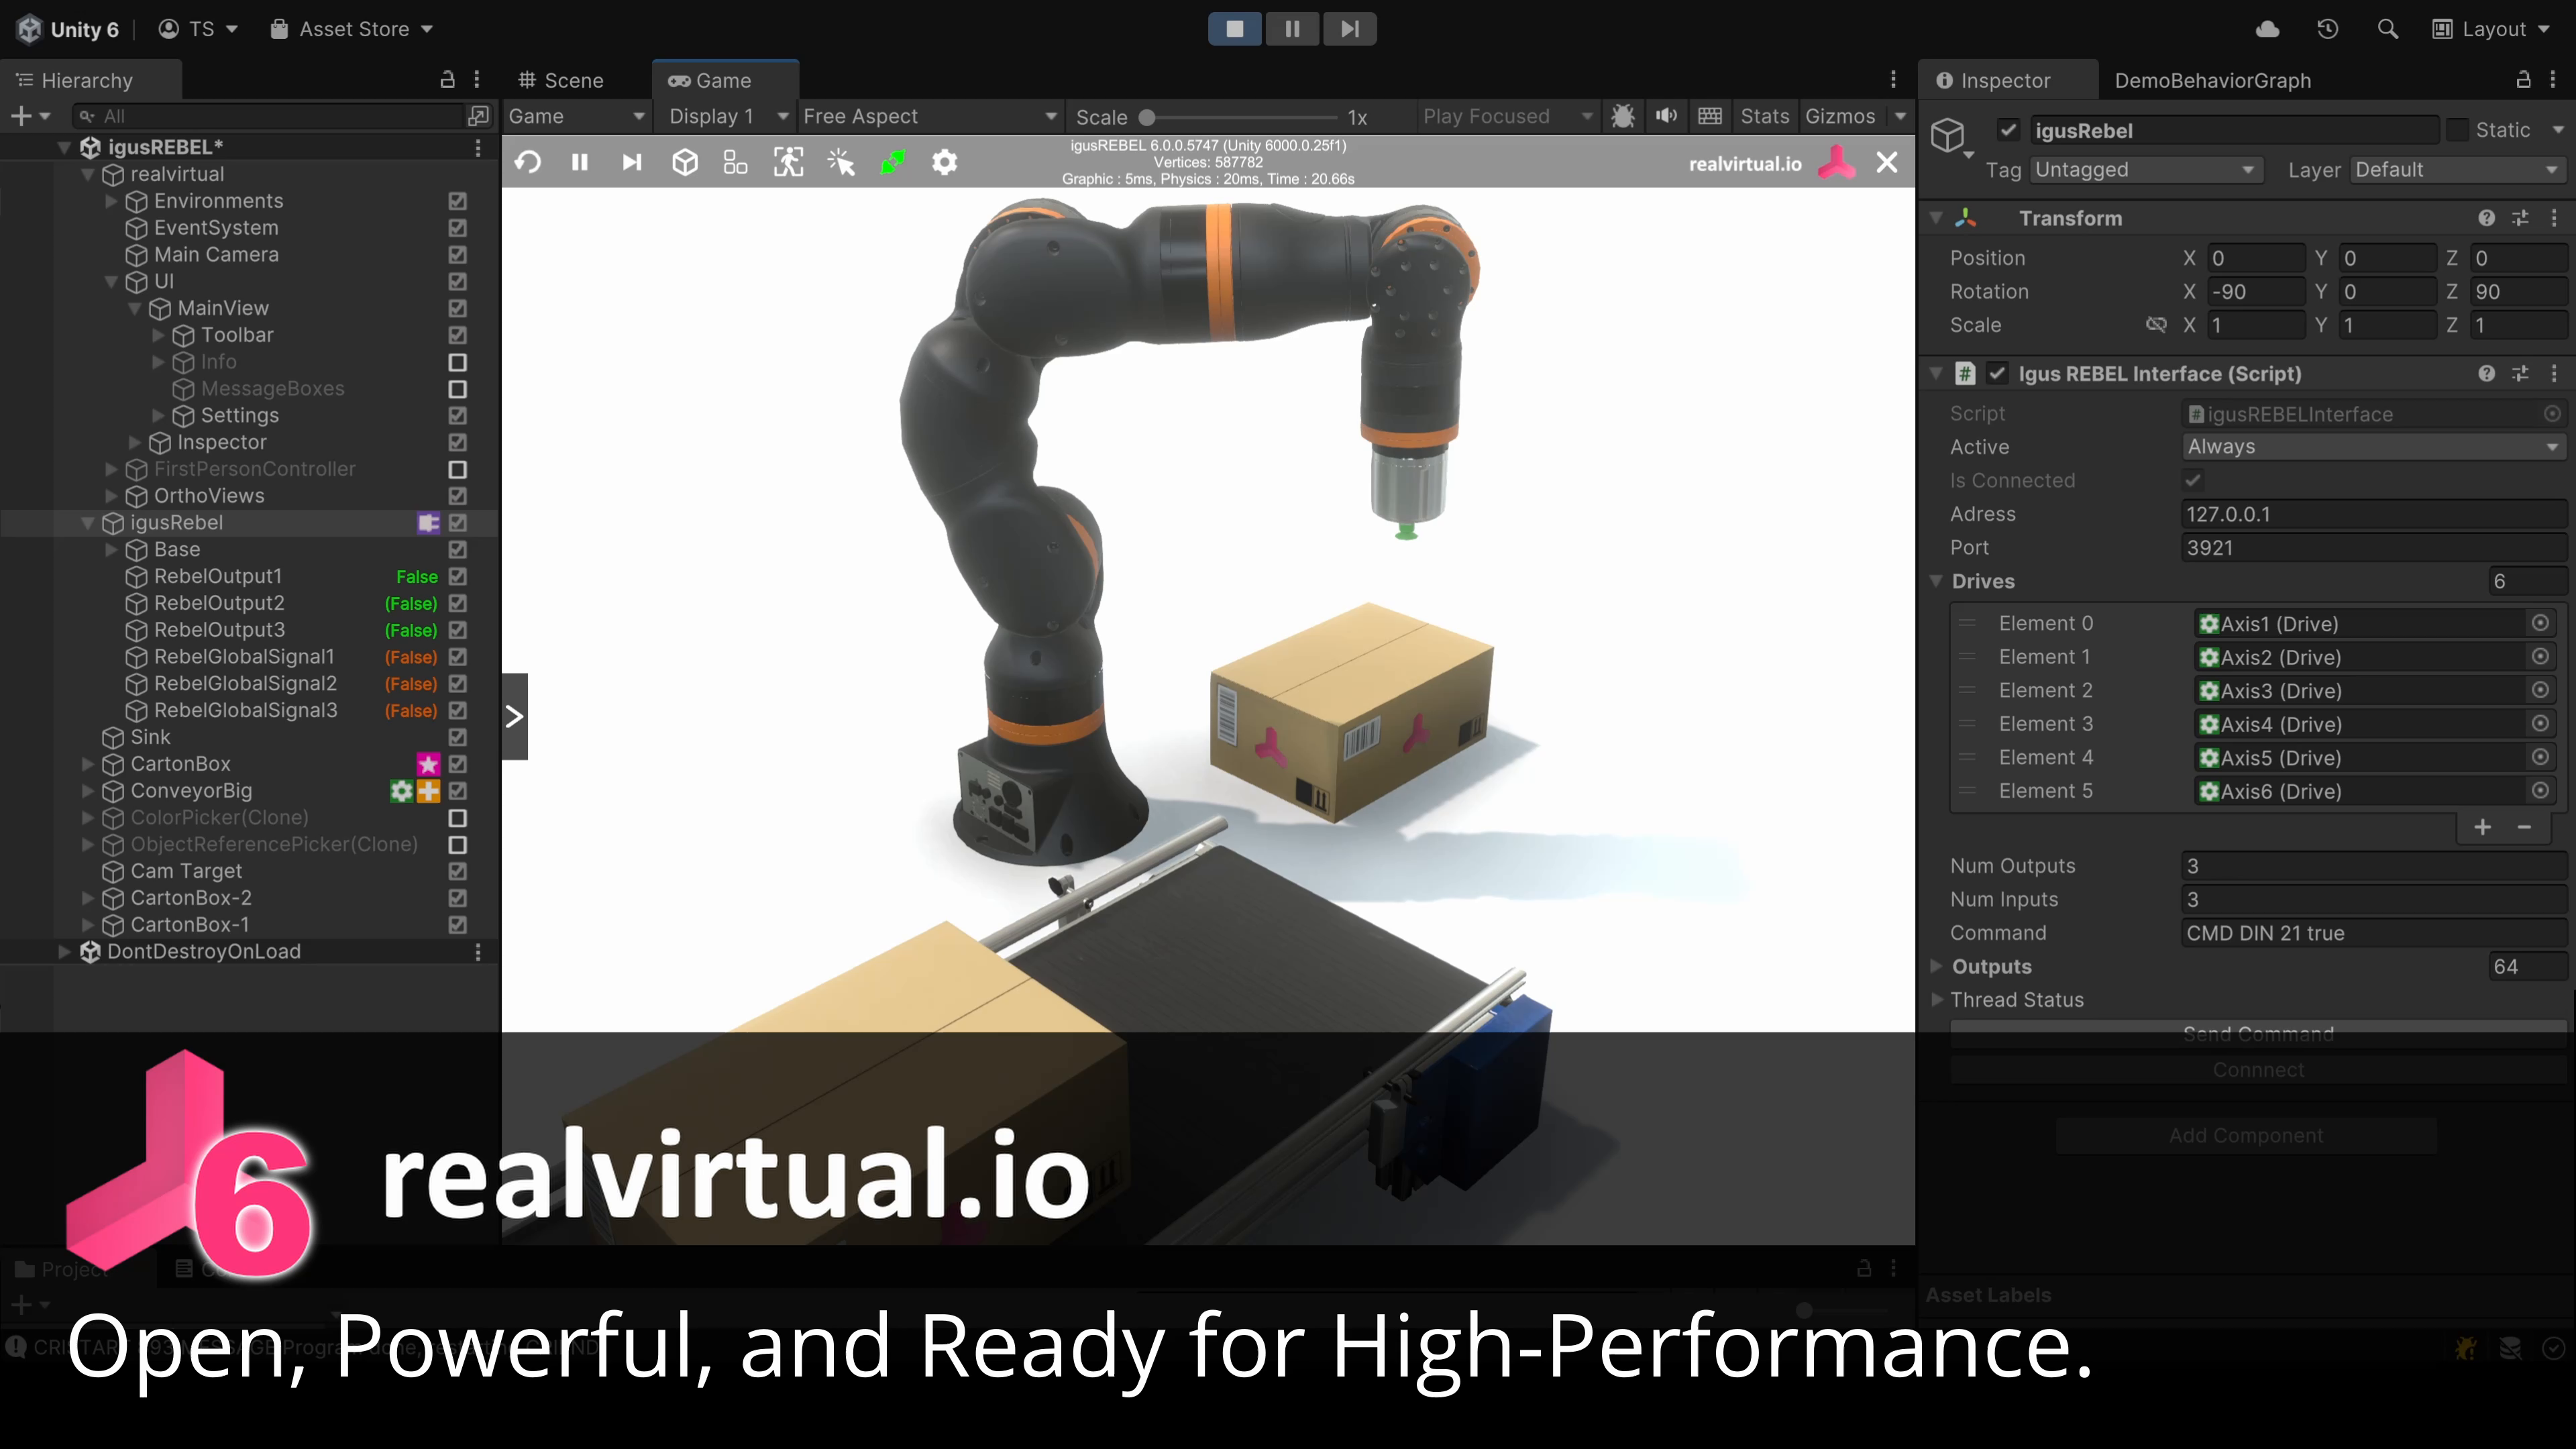Click the green connection status icon
This screenshot has width=2576, height=1449.
point(892,162)
